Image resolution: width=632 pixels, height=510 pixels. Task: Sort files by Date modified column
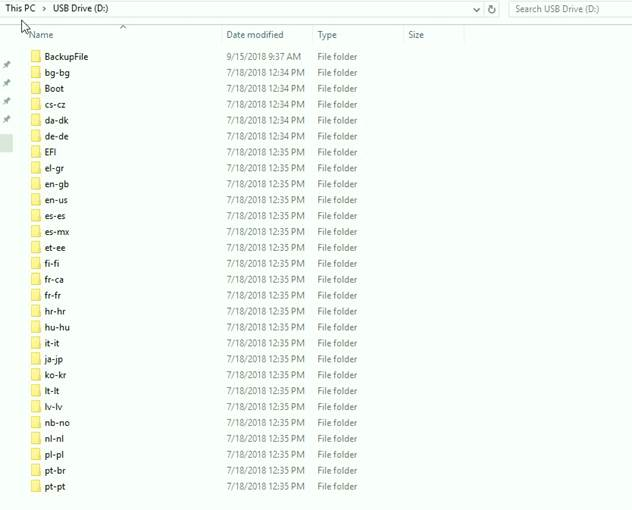pyautogui.click(x=255, y=35)
